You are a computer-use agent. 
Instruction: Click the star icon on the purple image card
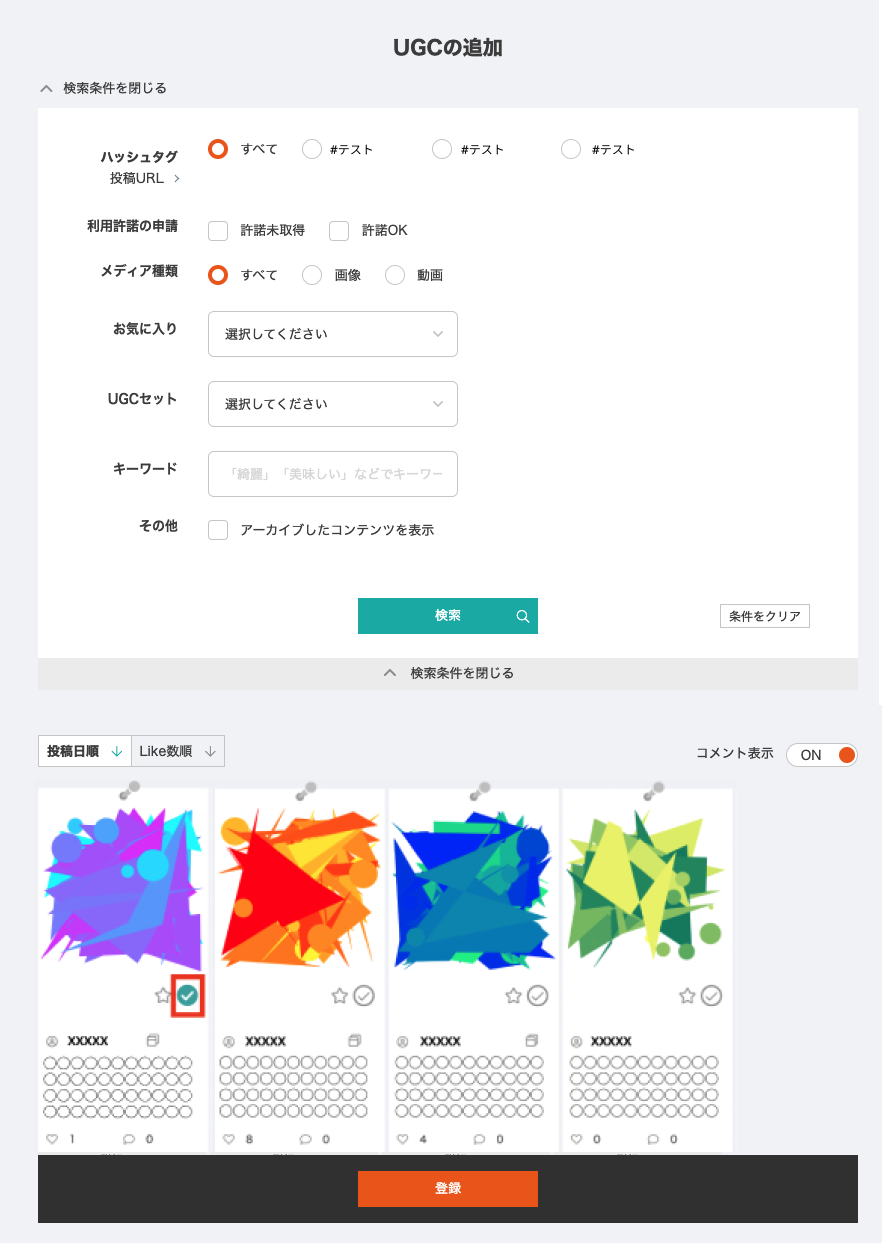click(163, 995)
